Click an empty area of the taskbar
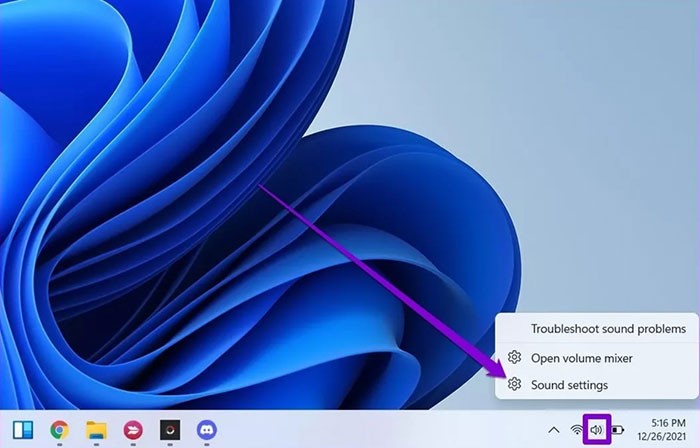This screenshot has width=700, height=448. pos(380,430)
